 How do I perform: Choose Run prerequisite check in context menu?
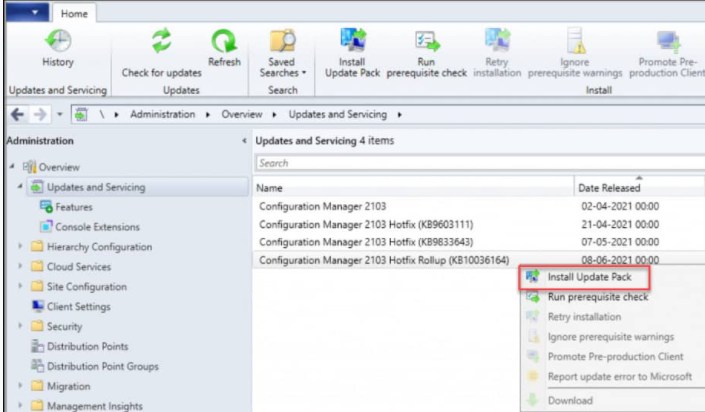coord(598,297)
